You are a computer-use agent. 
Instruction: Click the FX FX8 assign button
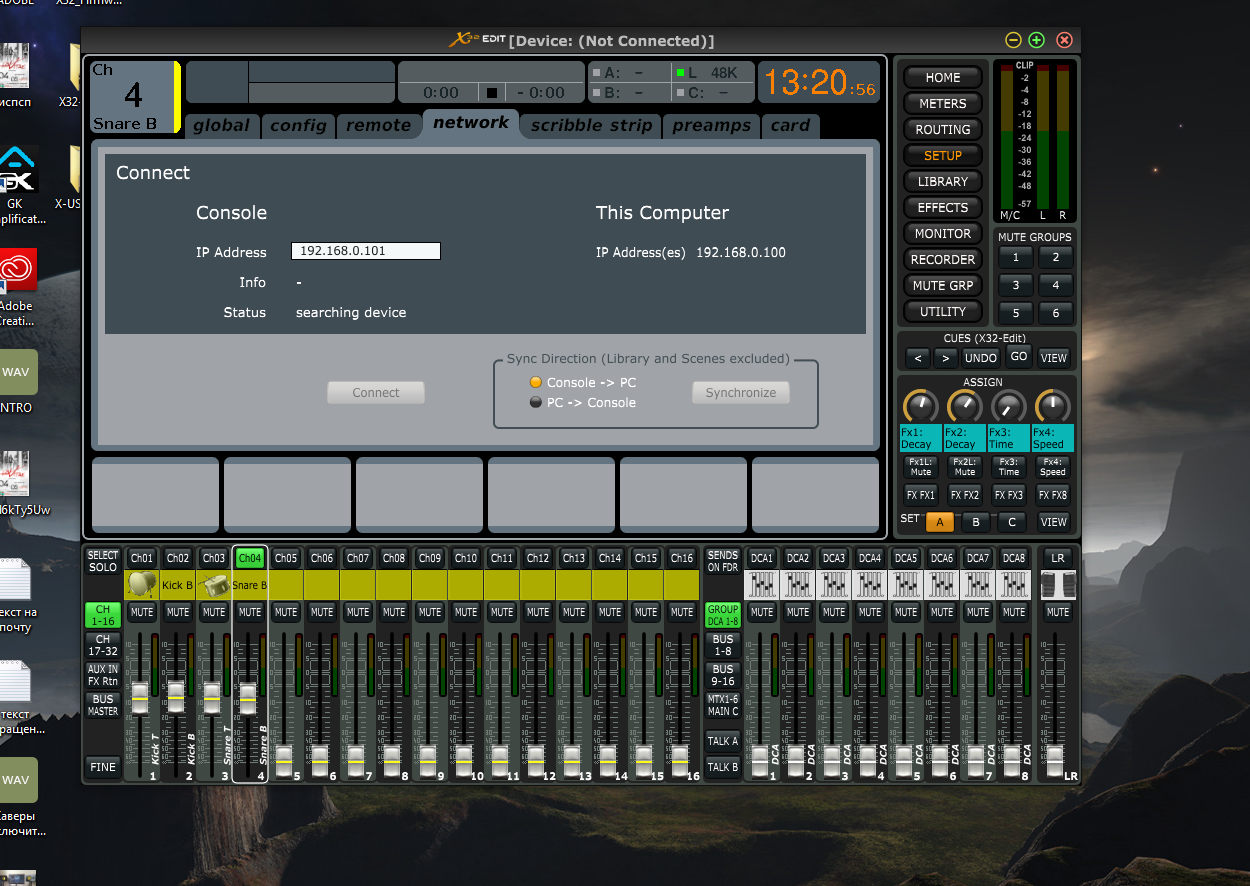(x=1052, y=495)
